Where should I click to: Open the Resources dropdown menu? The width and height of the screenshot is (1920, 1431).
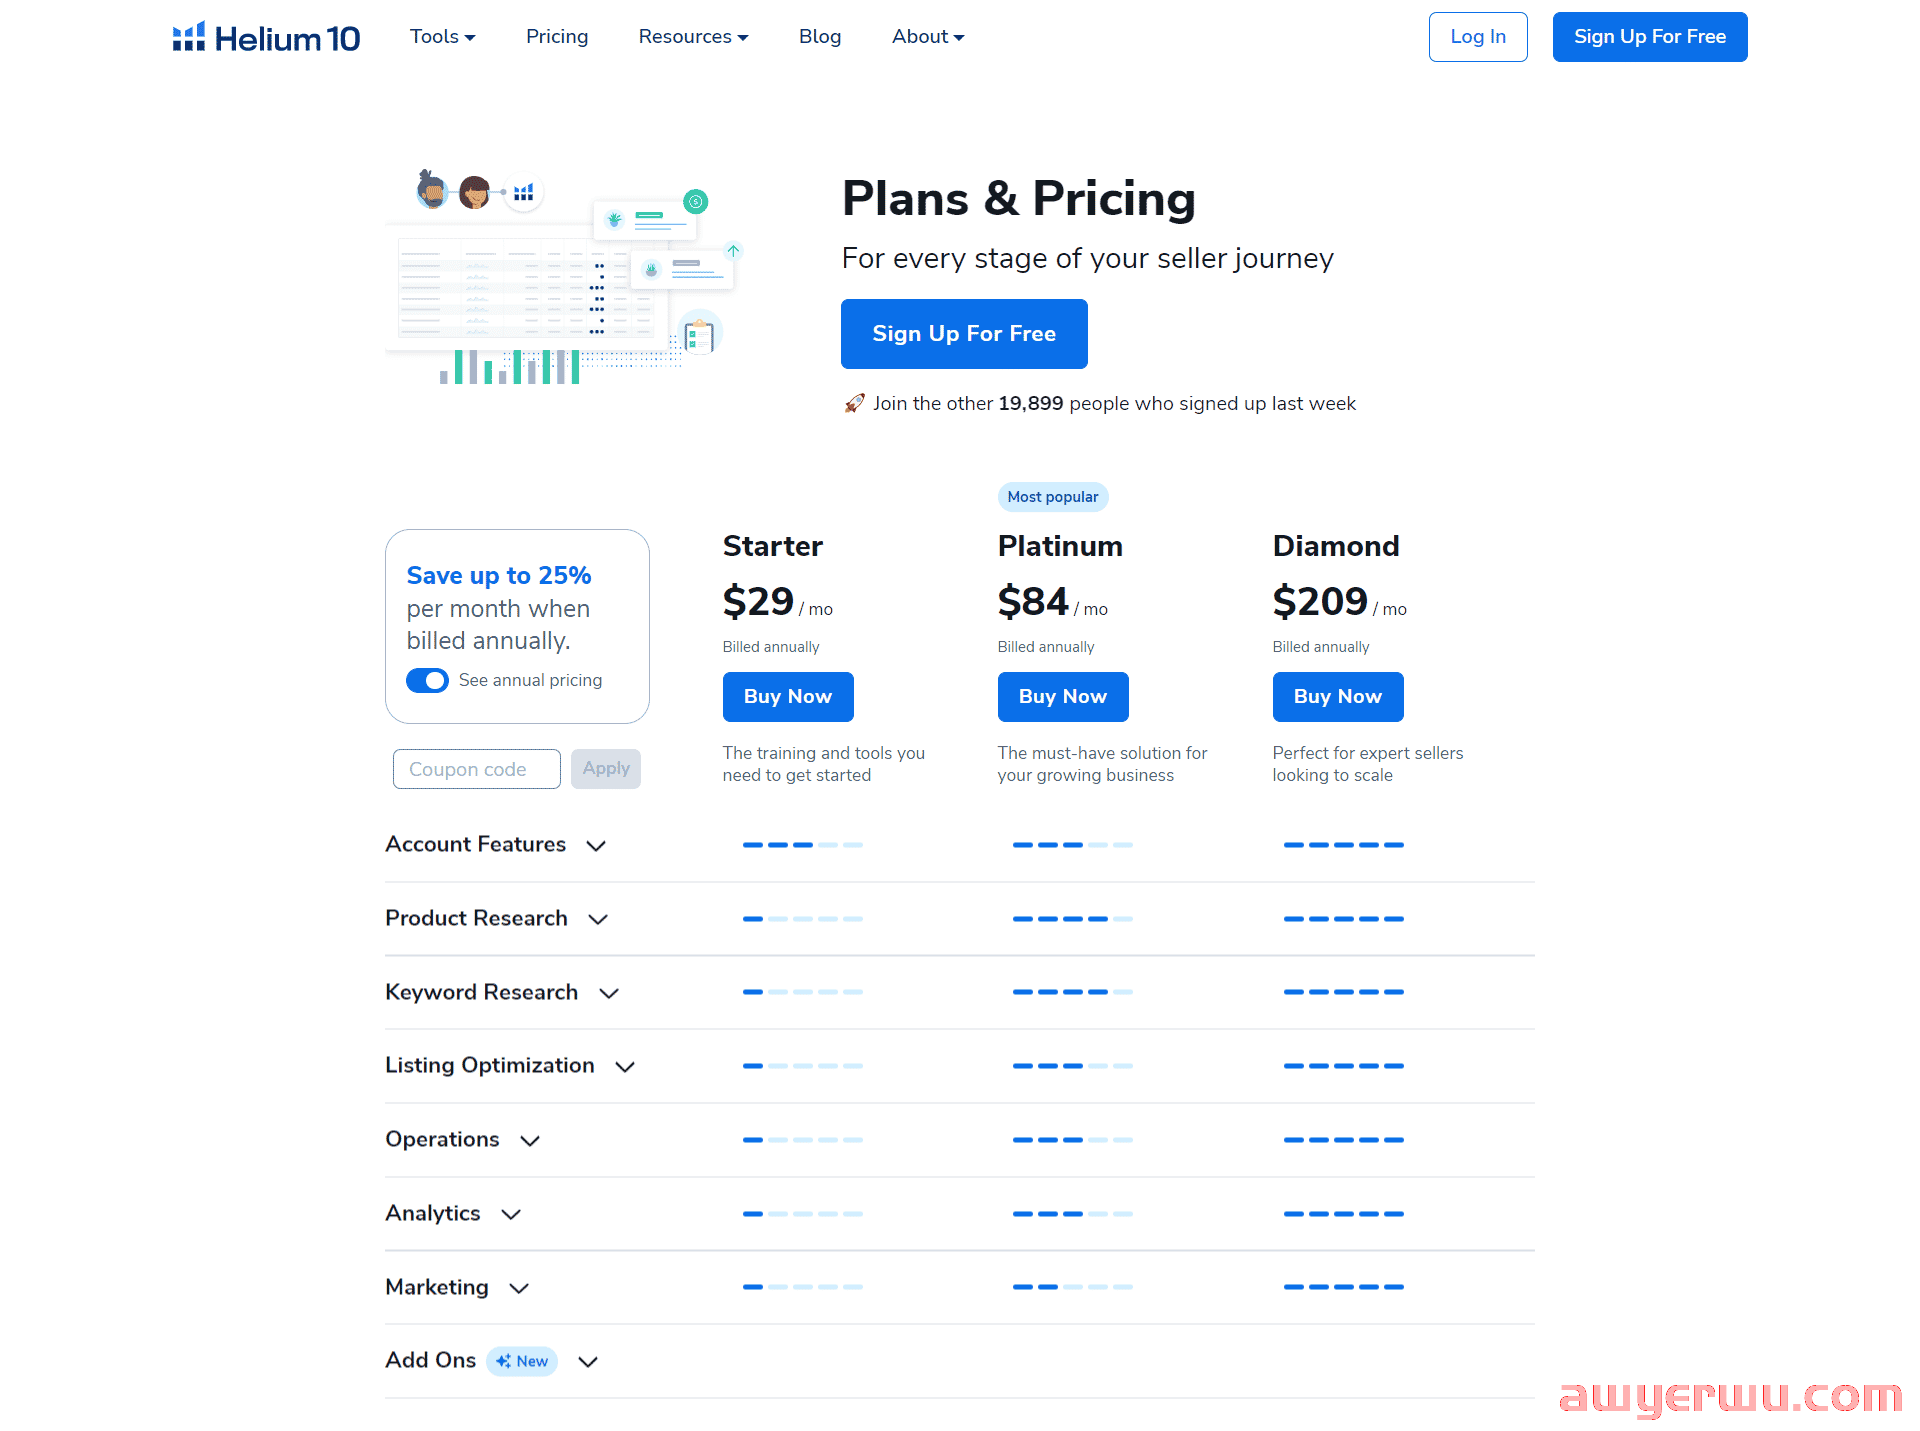(x=693, y=37)
